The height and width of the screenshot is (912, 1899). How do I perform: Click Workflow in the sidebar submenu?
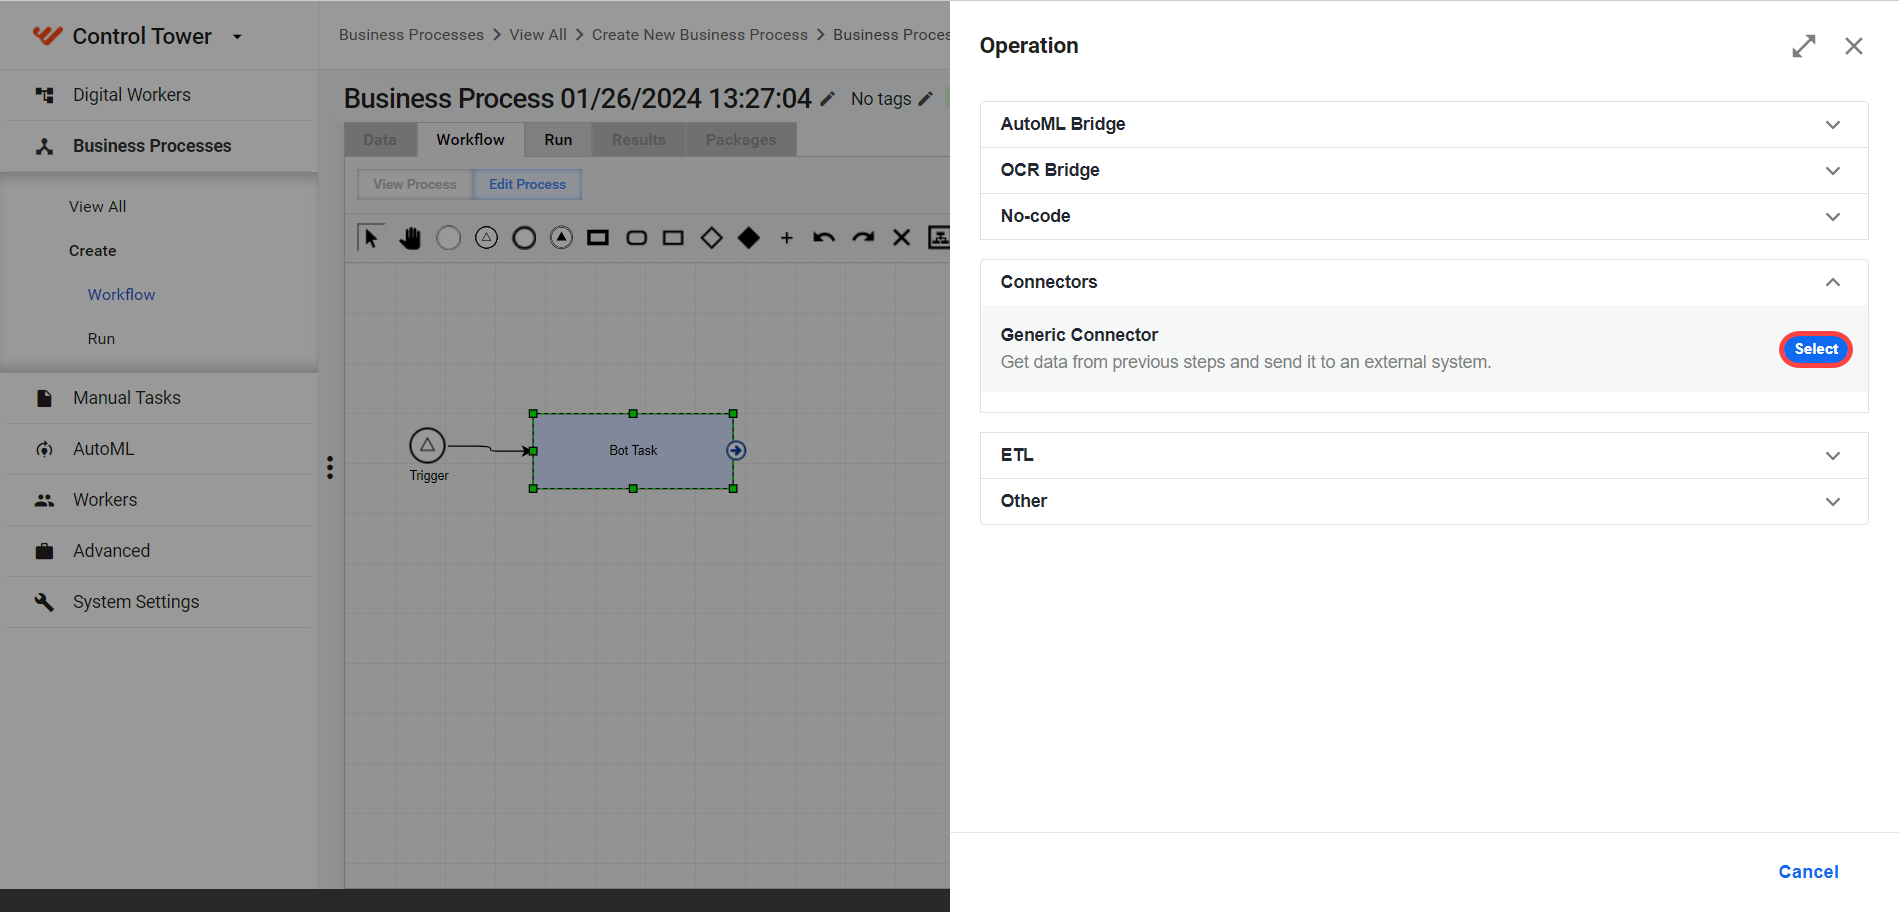(121, 295)
